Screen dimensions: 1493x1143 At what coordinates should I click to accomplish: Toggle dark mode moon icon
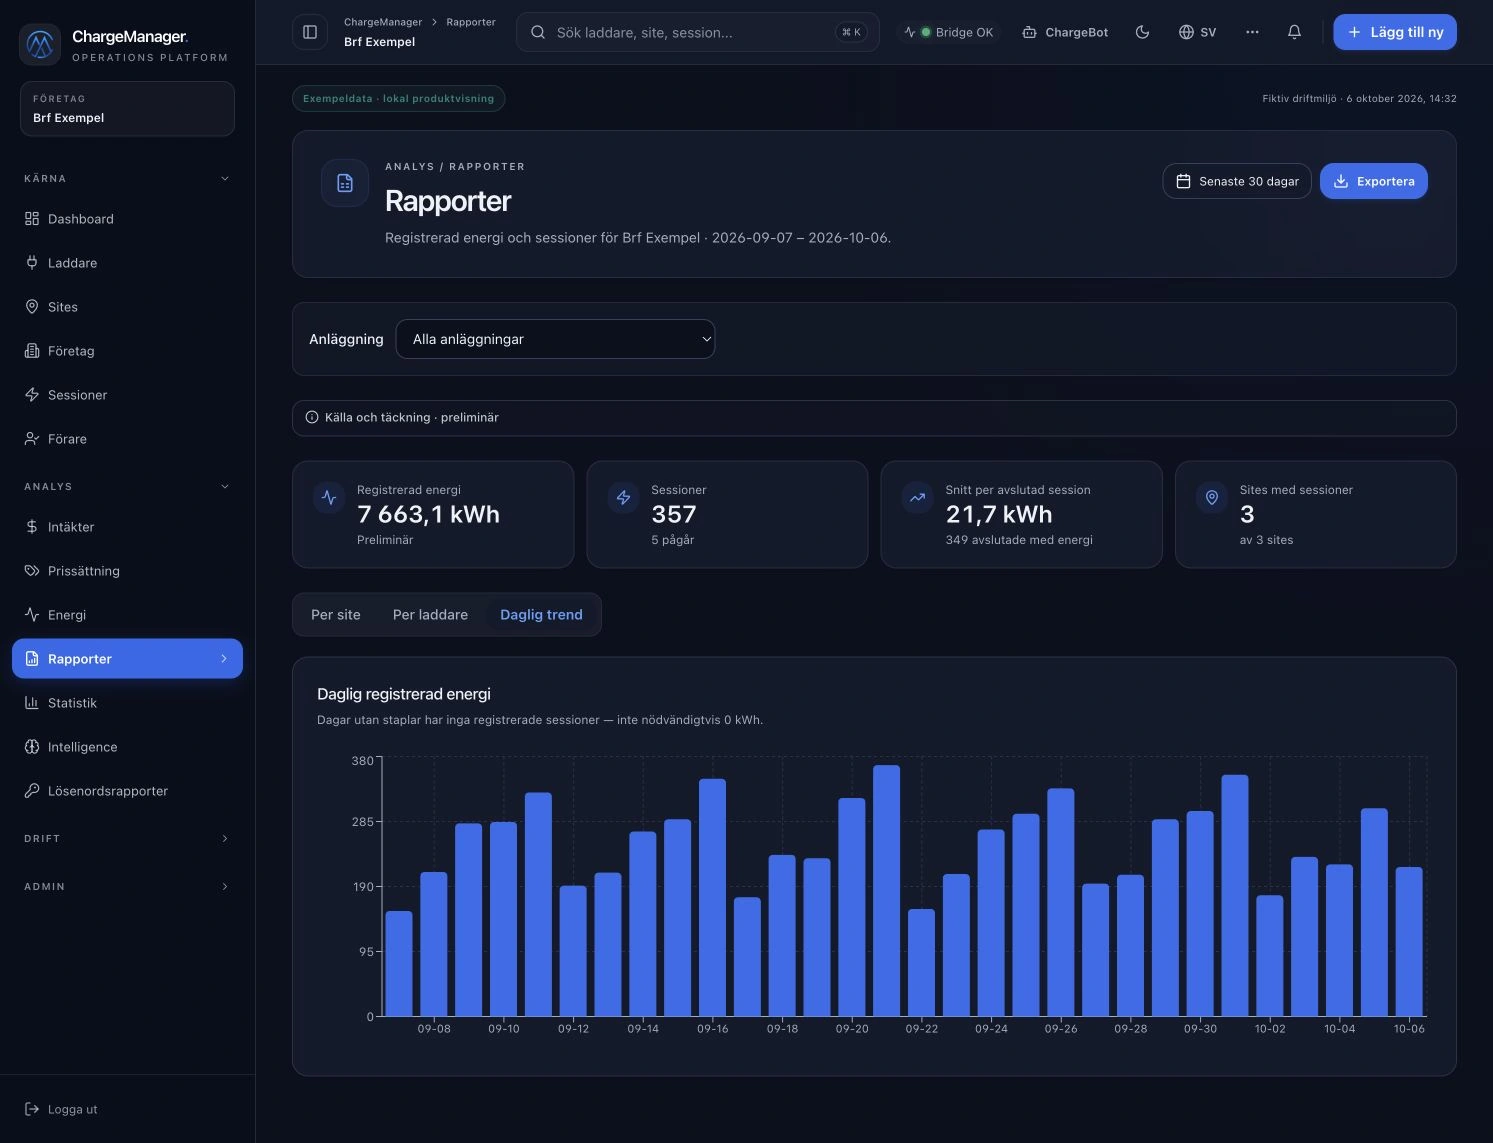pyautogui.click(x=1142, y=32)
